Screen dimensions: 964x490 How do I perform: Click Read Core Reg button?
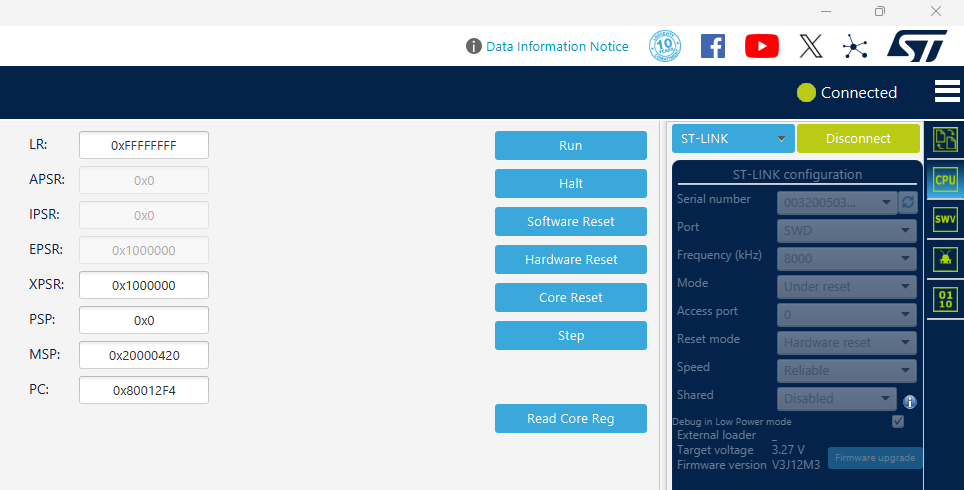(x=571, y=419)
